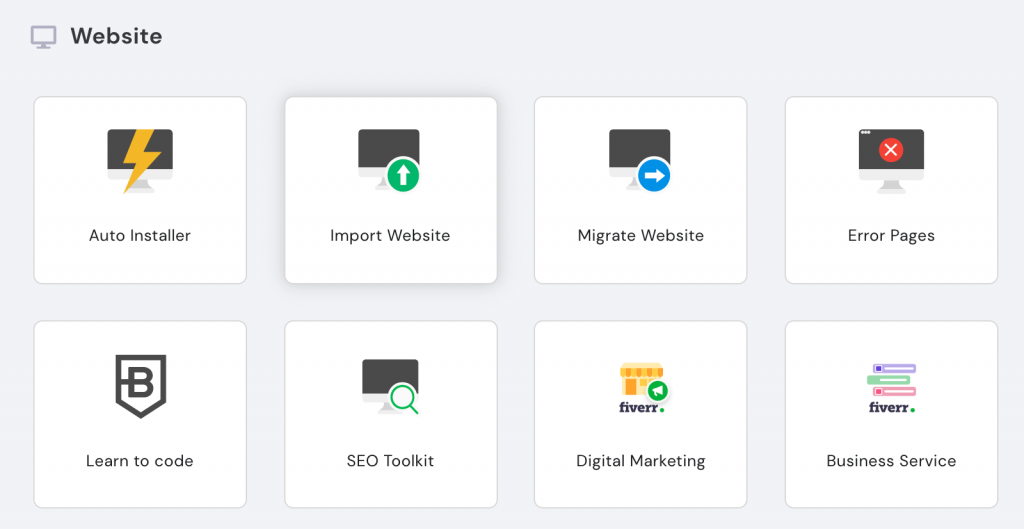The image size is (1024, 529).
Task: Open the Business Service label
Action: pos(891,460)
